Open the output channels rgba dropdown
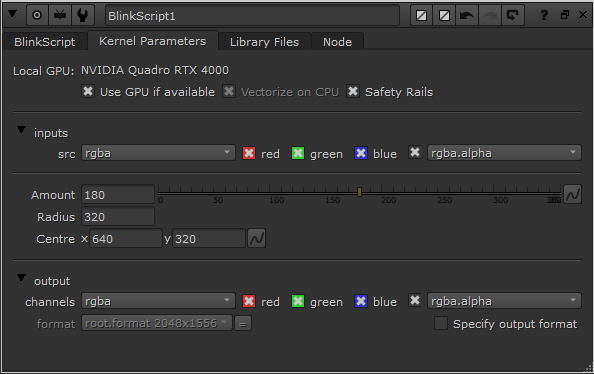594x374 pixels. (x=158, y=301)
